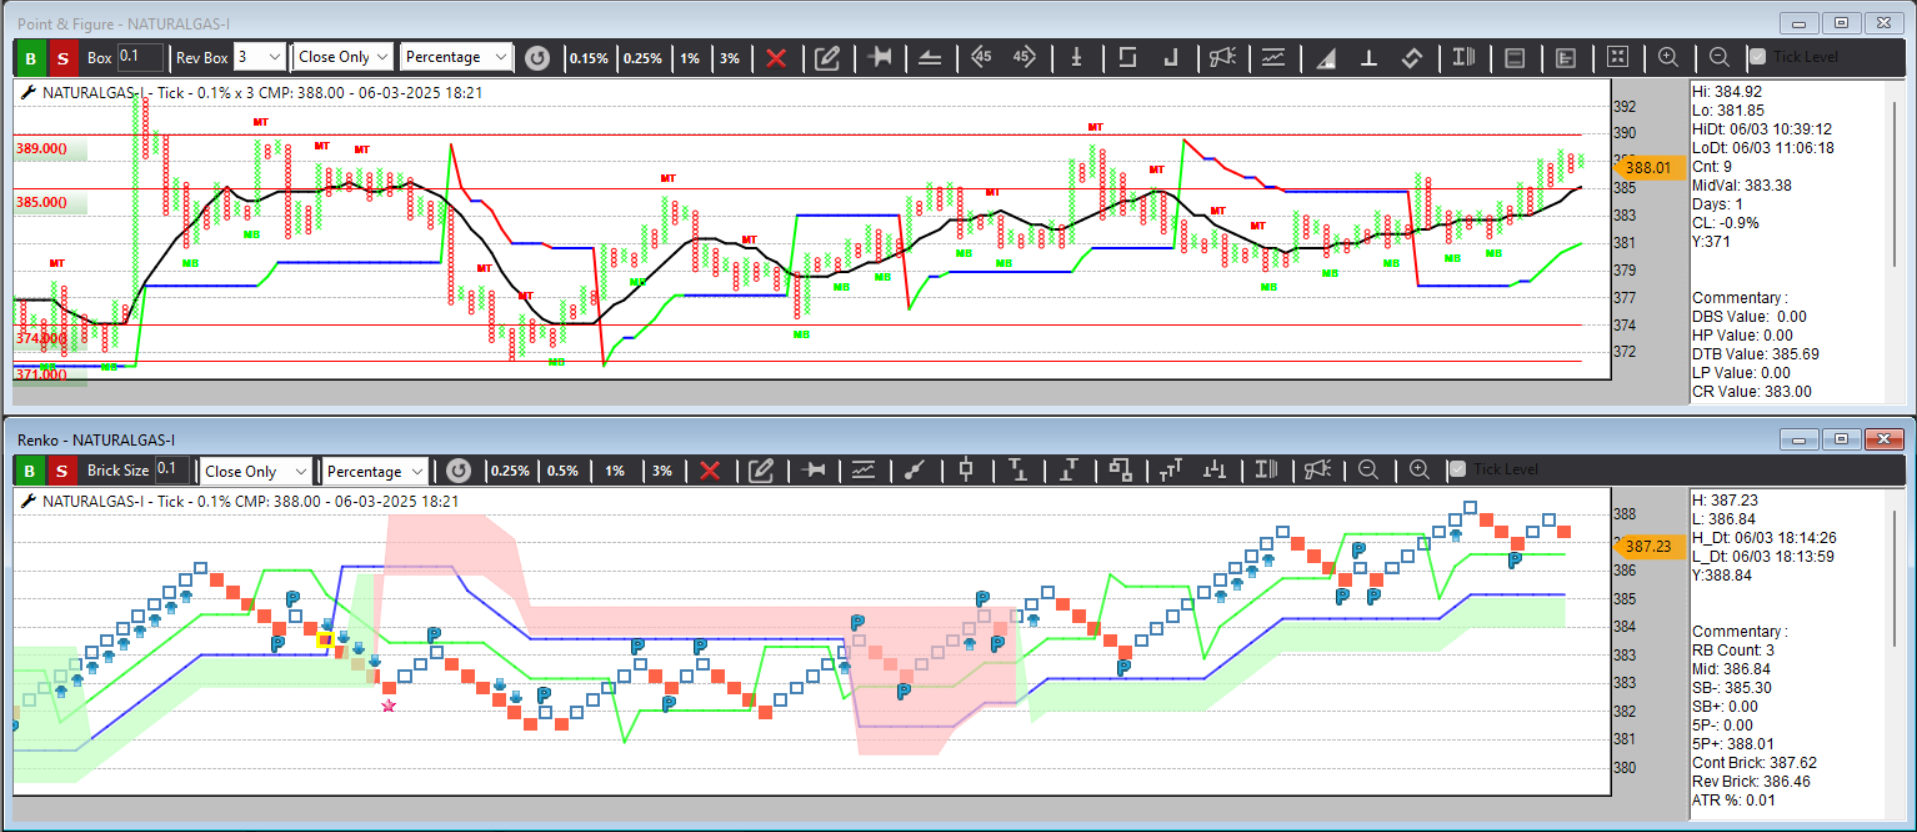Zoom out on the Point & Figure chart
The width and height of the screenshot is (1917, 832).
(1719, 57)
